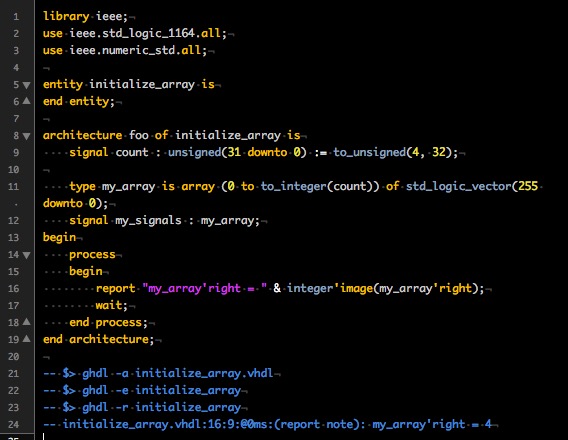Collapse the architecture block at line 8
The width and height of the screenshot is (568, 440).
[x=26, y=136]
